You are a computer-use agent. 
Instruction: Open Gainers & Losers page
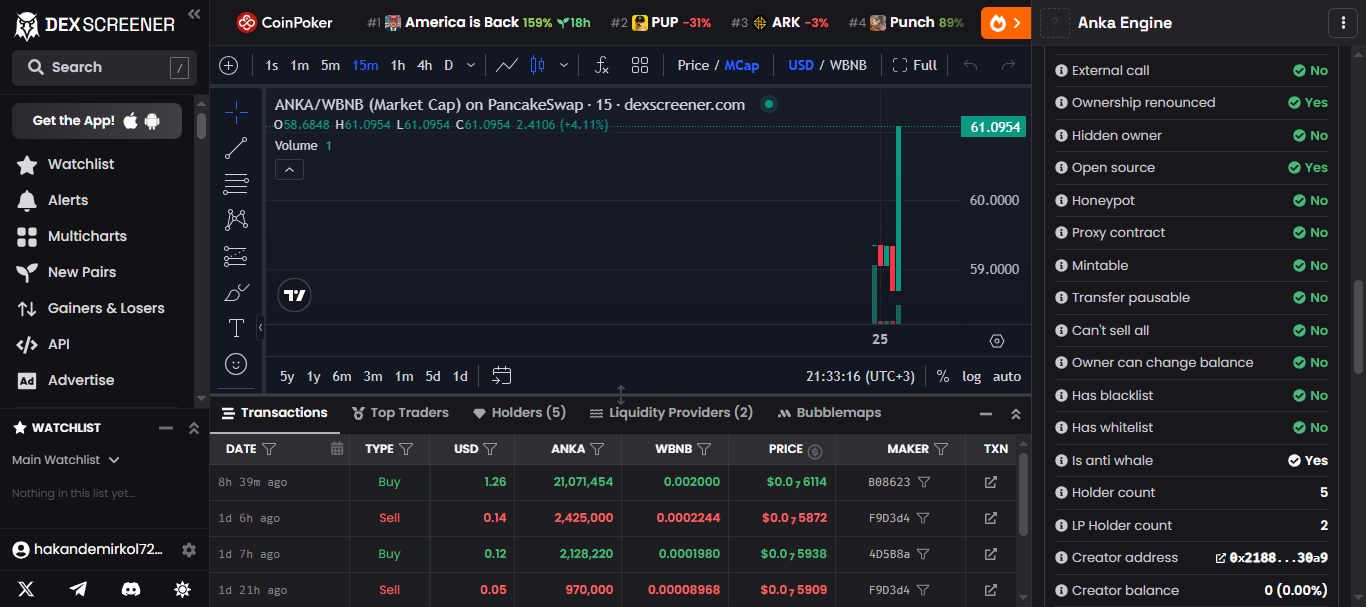pos(106,308)
